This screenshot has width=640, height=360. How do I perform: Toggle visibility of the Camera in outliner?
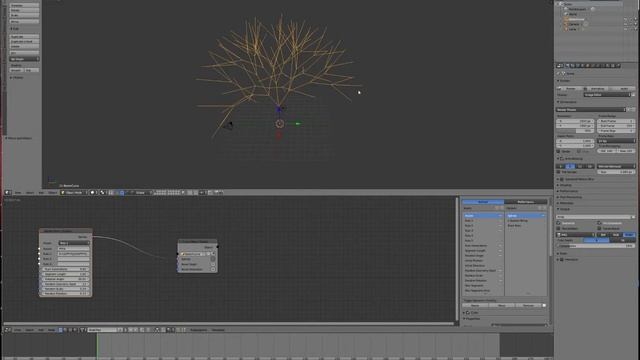pyautogui.click(x=625, y=24)
